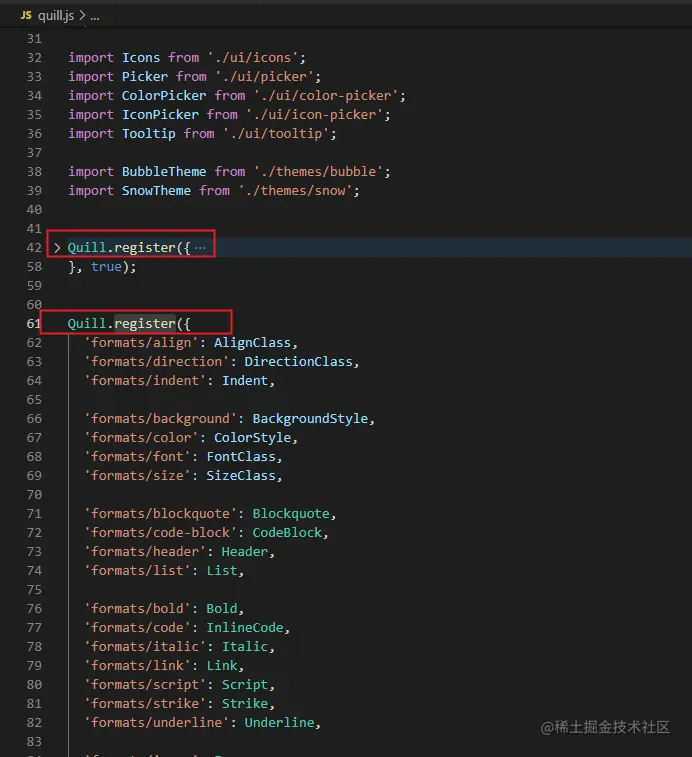Click 'formats/background' key string
The height and width of the screenshot is (757, 692).
(x=160, y=419)
